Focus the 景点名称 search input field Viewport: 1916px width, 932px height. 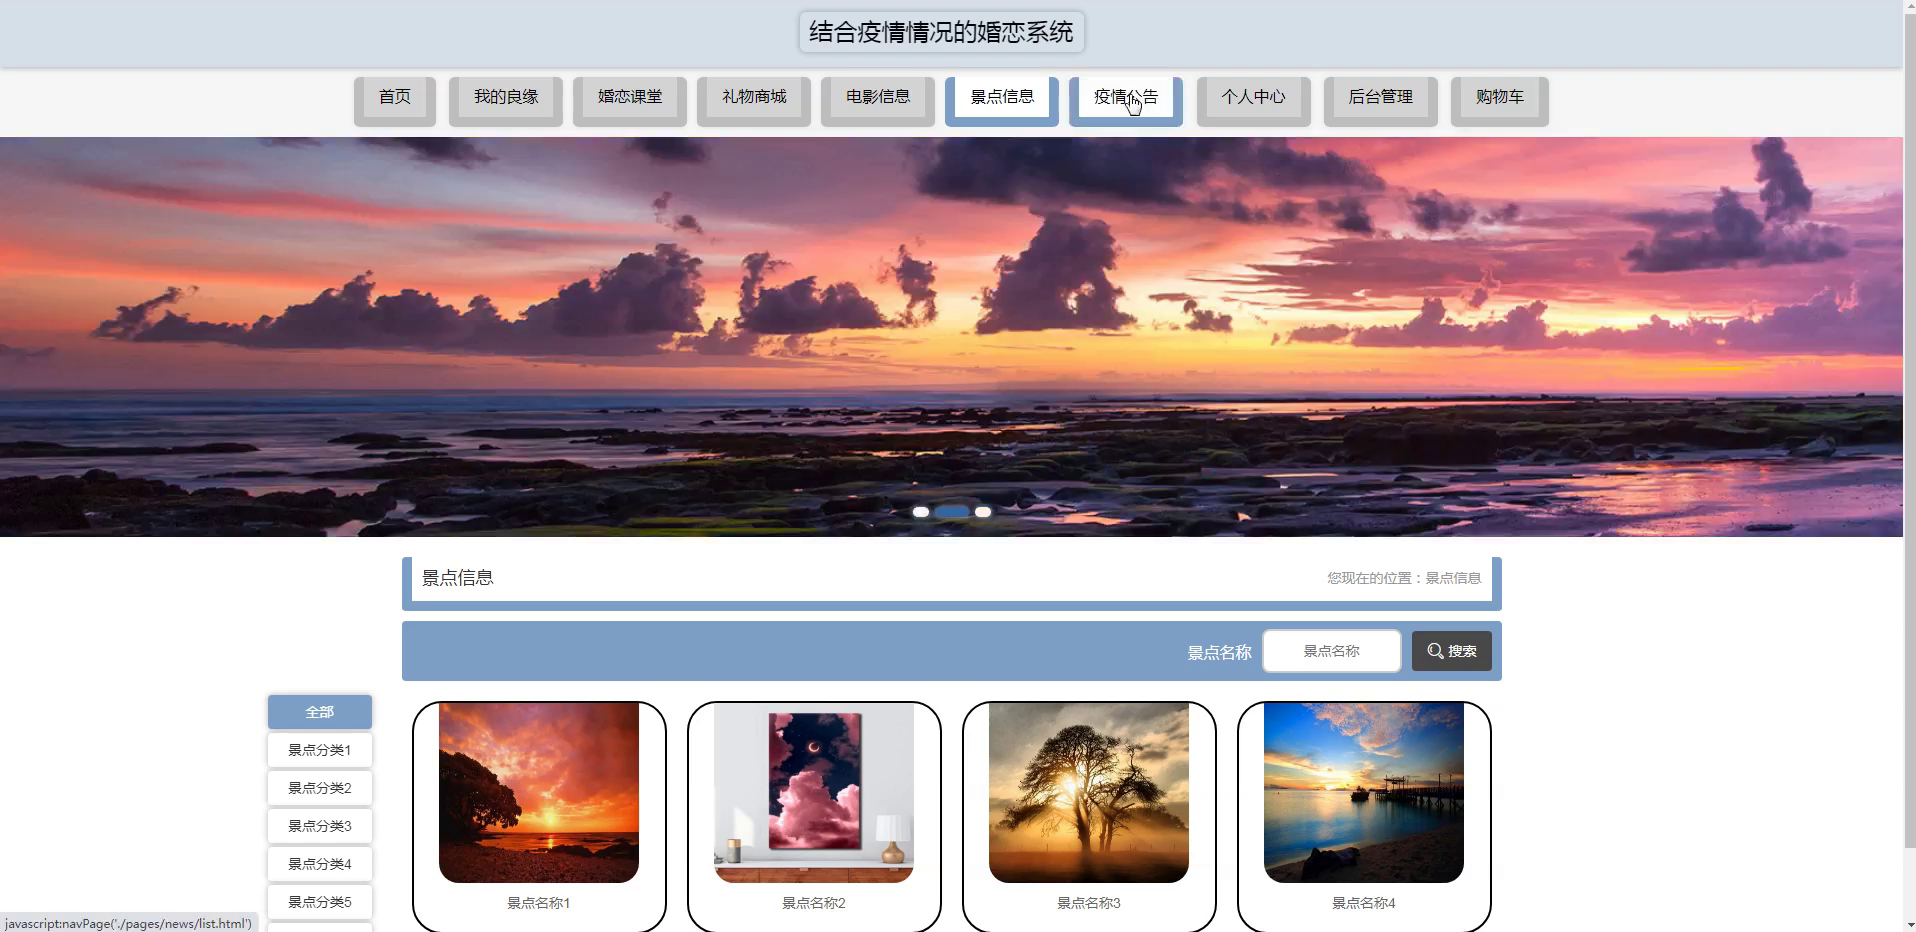pyautogui.click(x=1332, y=651)
